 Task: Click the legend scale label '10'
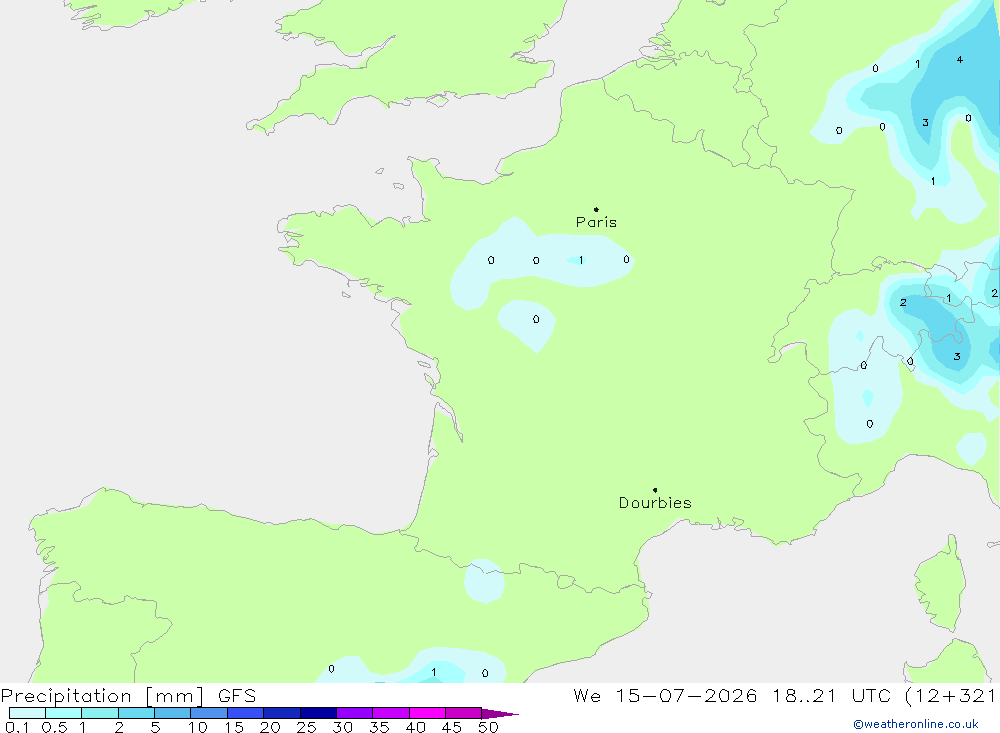(198, 727)
